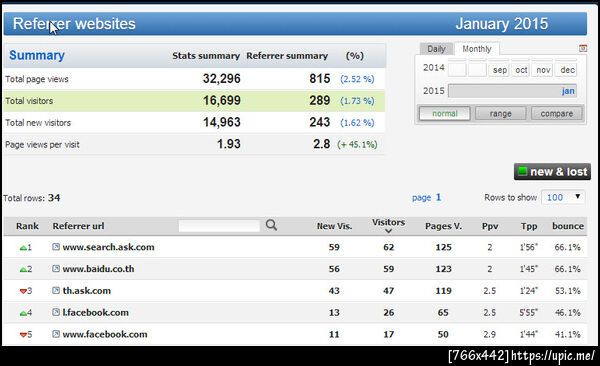Screen dimensions: 600x366
Task: Open the Rows to show dropdown
Action: (x=563, y=197)
